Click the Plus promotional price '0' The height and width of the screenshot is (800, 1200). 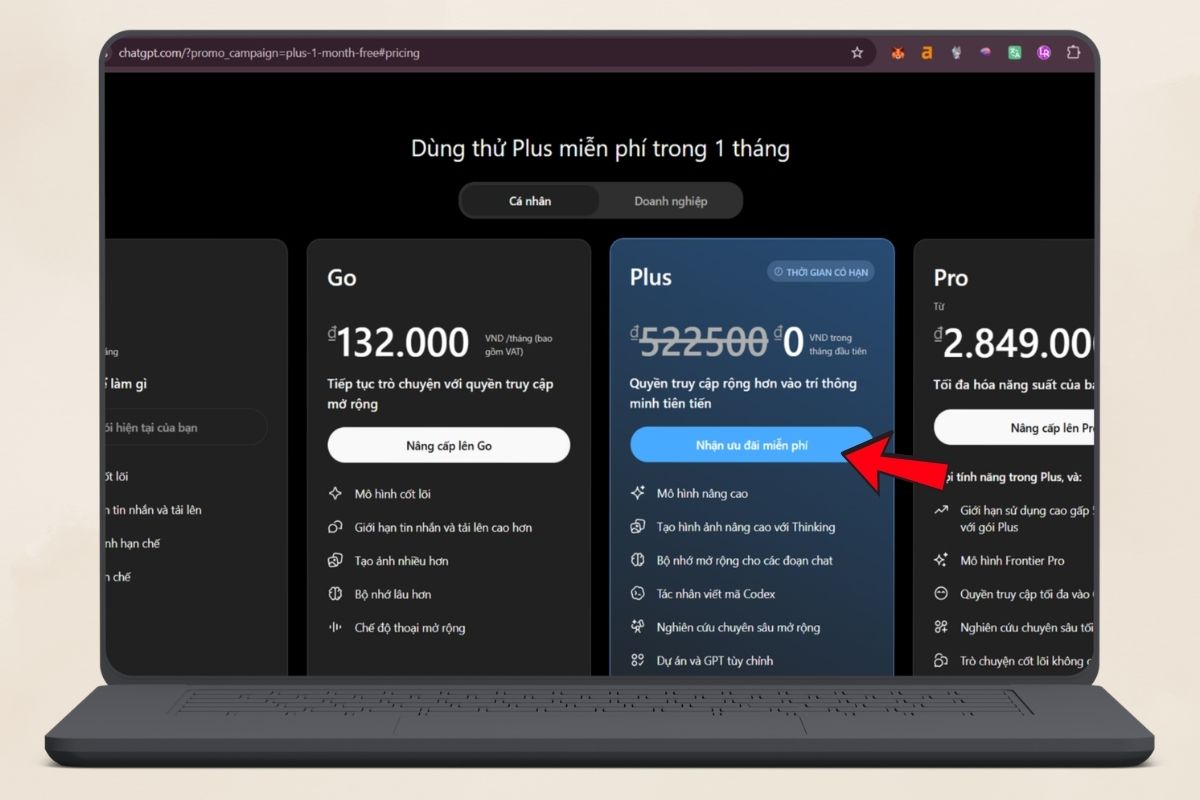[x=793, y=343]
